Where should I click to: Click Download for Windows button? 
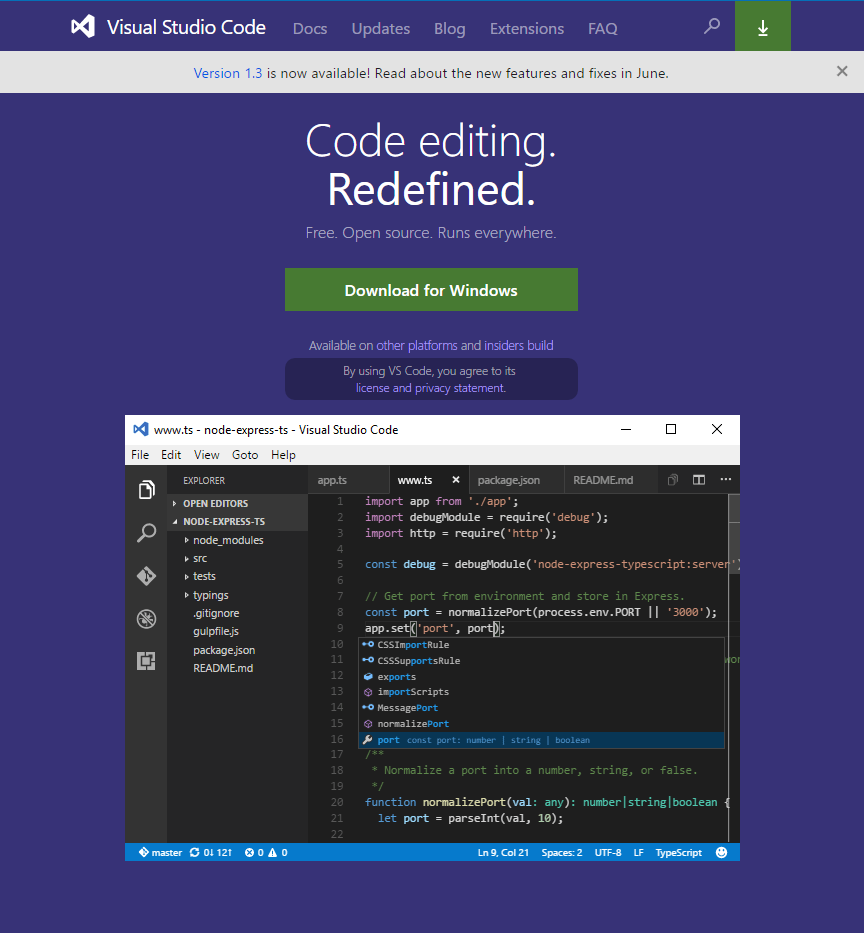pyautogui.click(x=431, y=289)
